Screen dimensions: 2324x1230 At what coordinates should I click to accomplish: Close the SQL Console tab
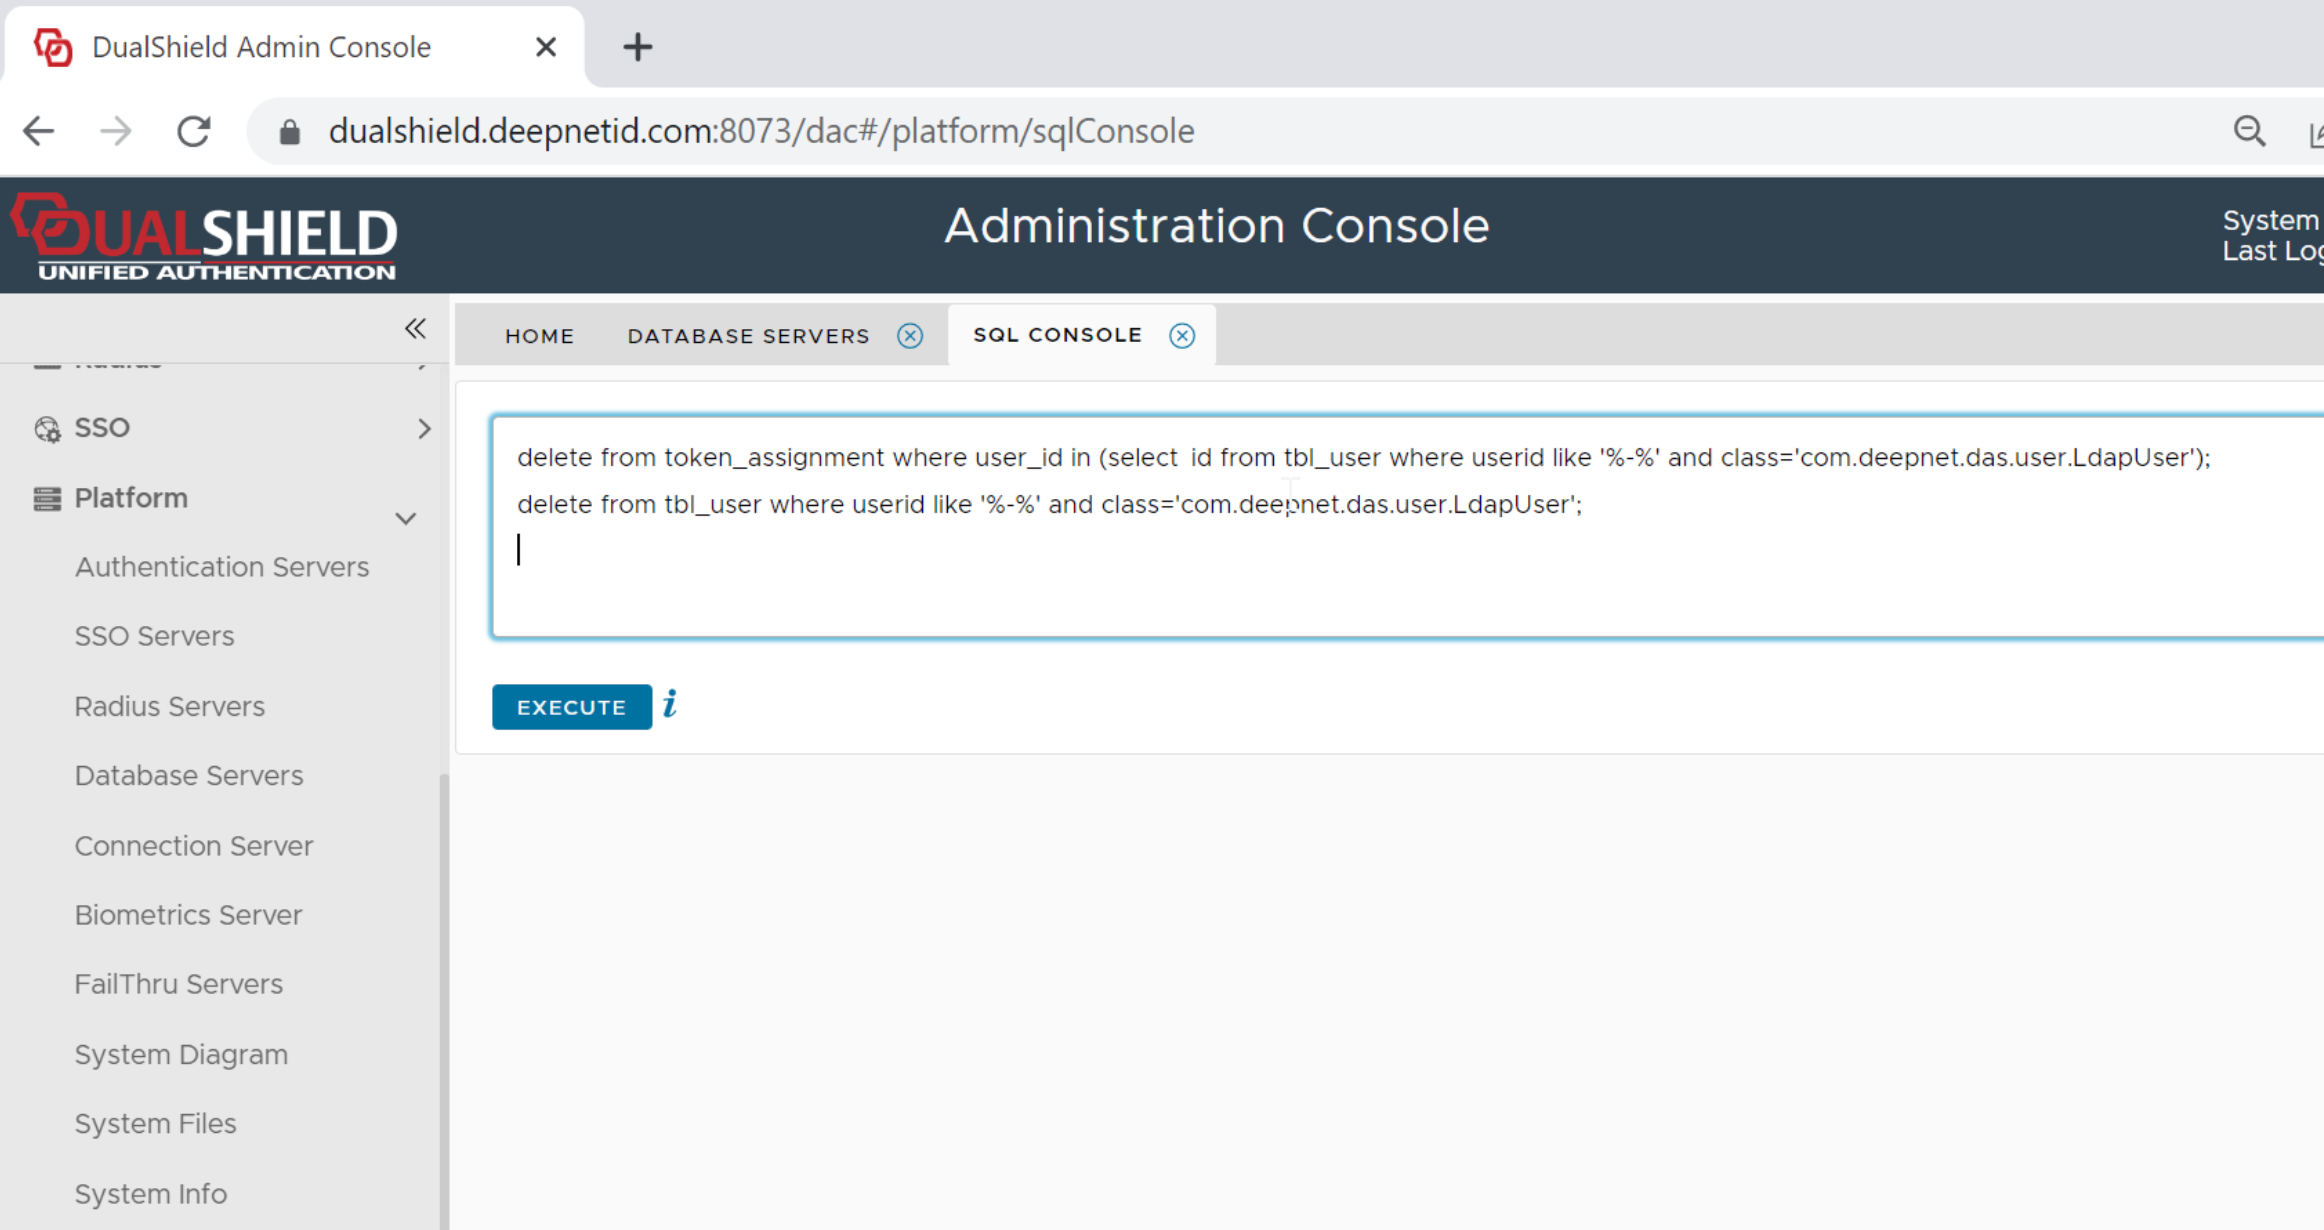1182,336
